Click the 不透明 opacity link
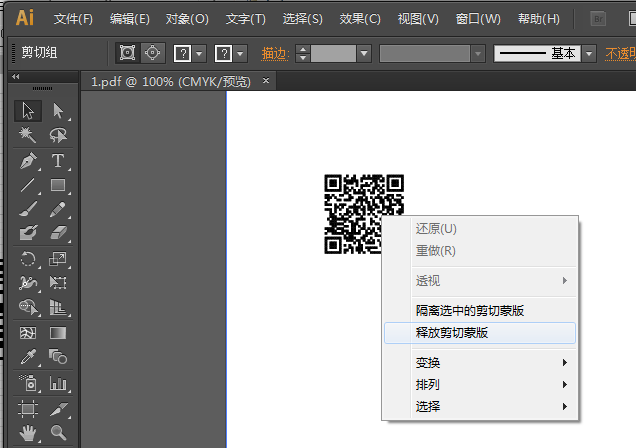This screenshot has width=636, height=448. [620, 54]
